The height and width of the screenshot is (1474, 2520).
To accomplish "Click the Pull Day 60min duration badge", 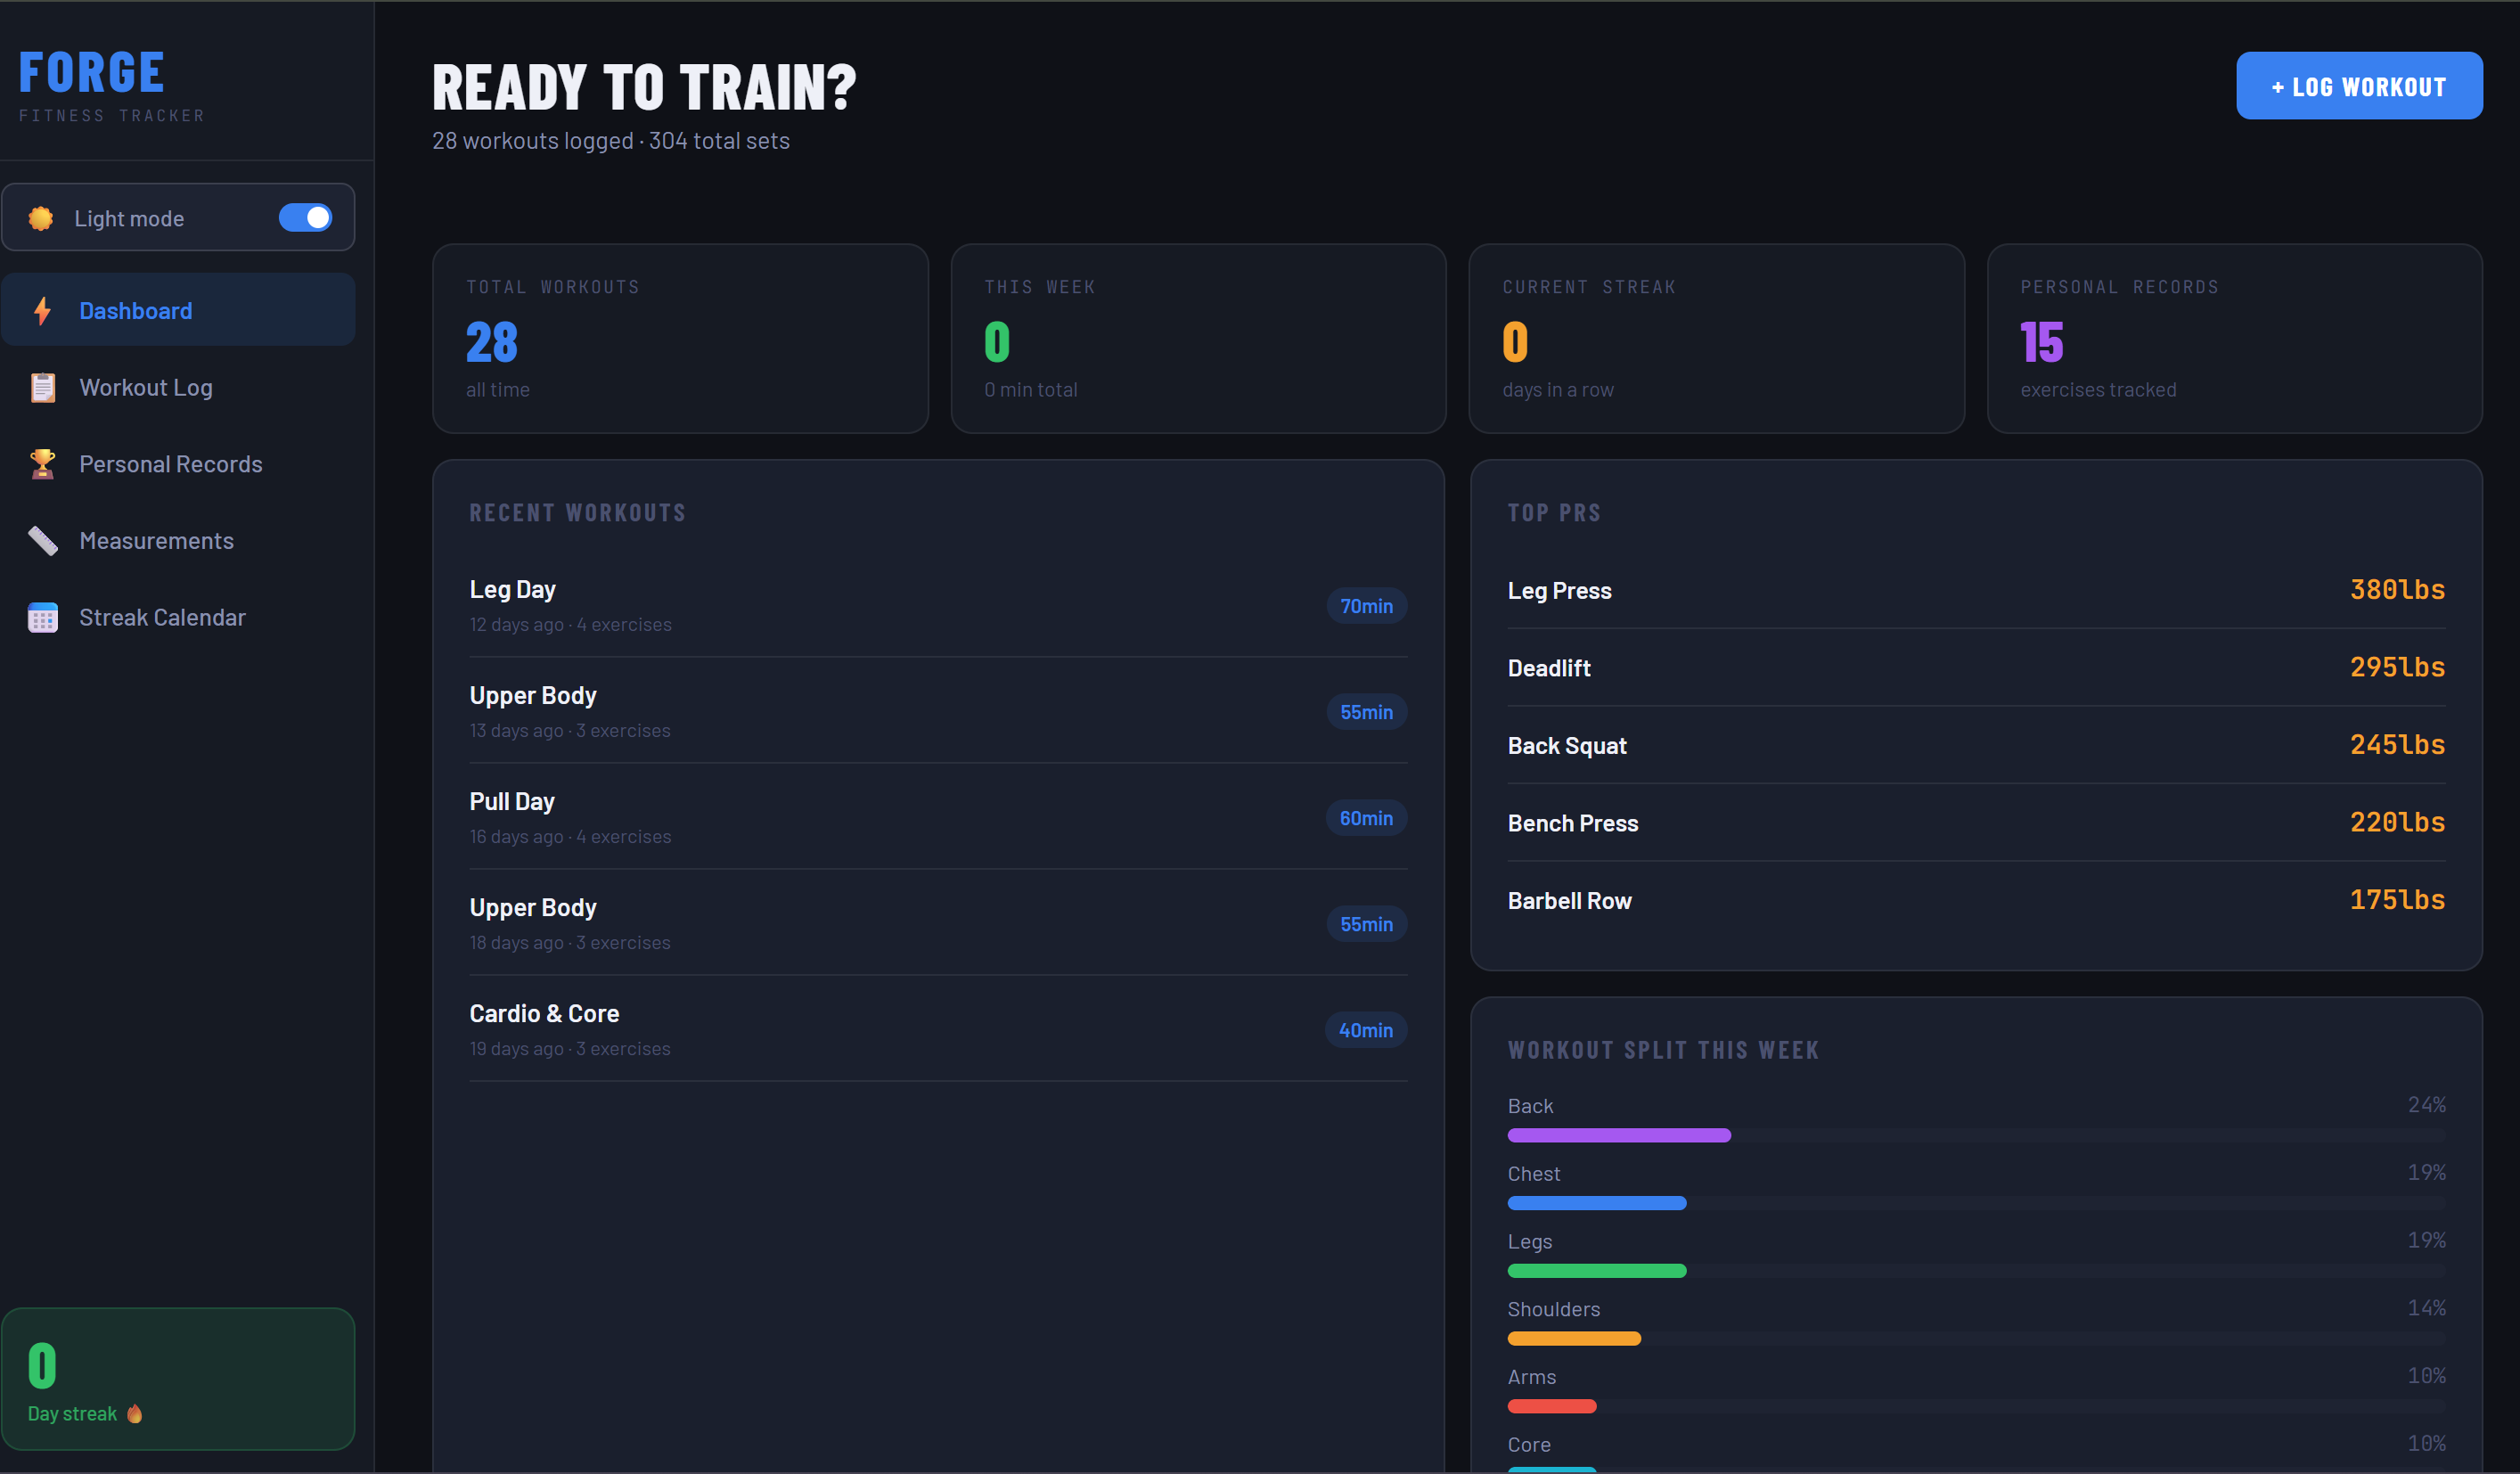I will click(x=1365, y=818).
